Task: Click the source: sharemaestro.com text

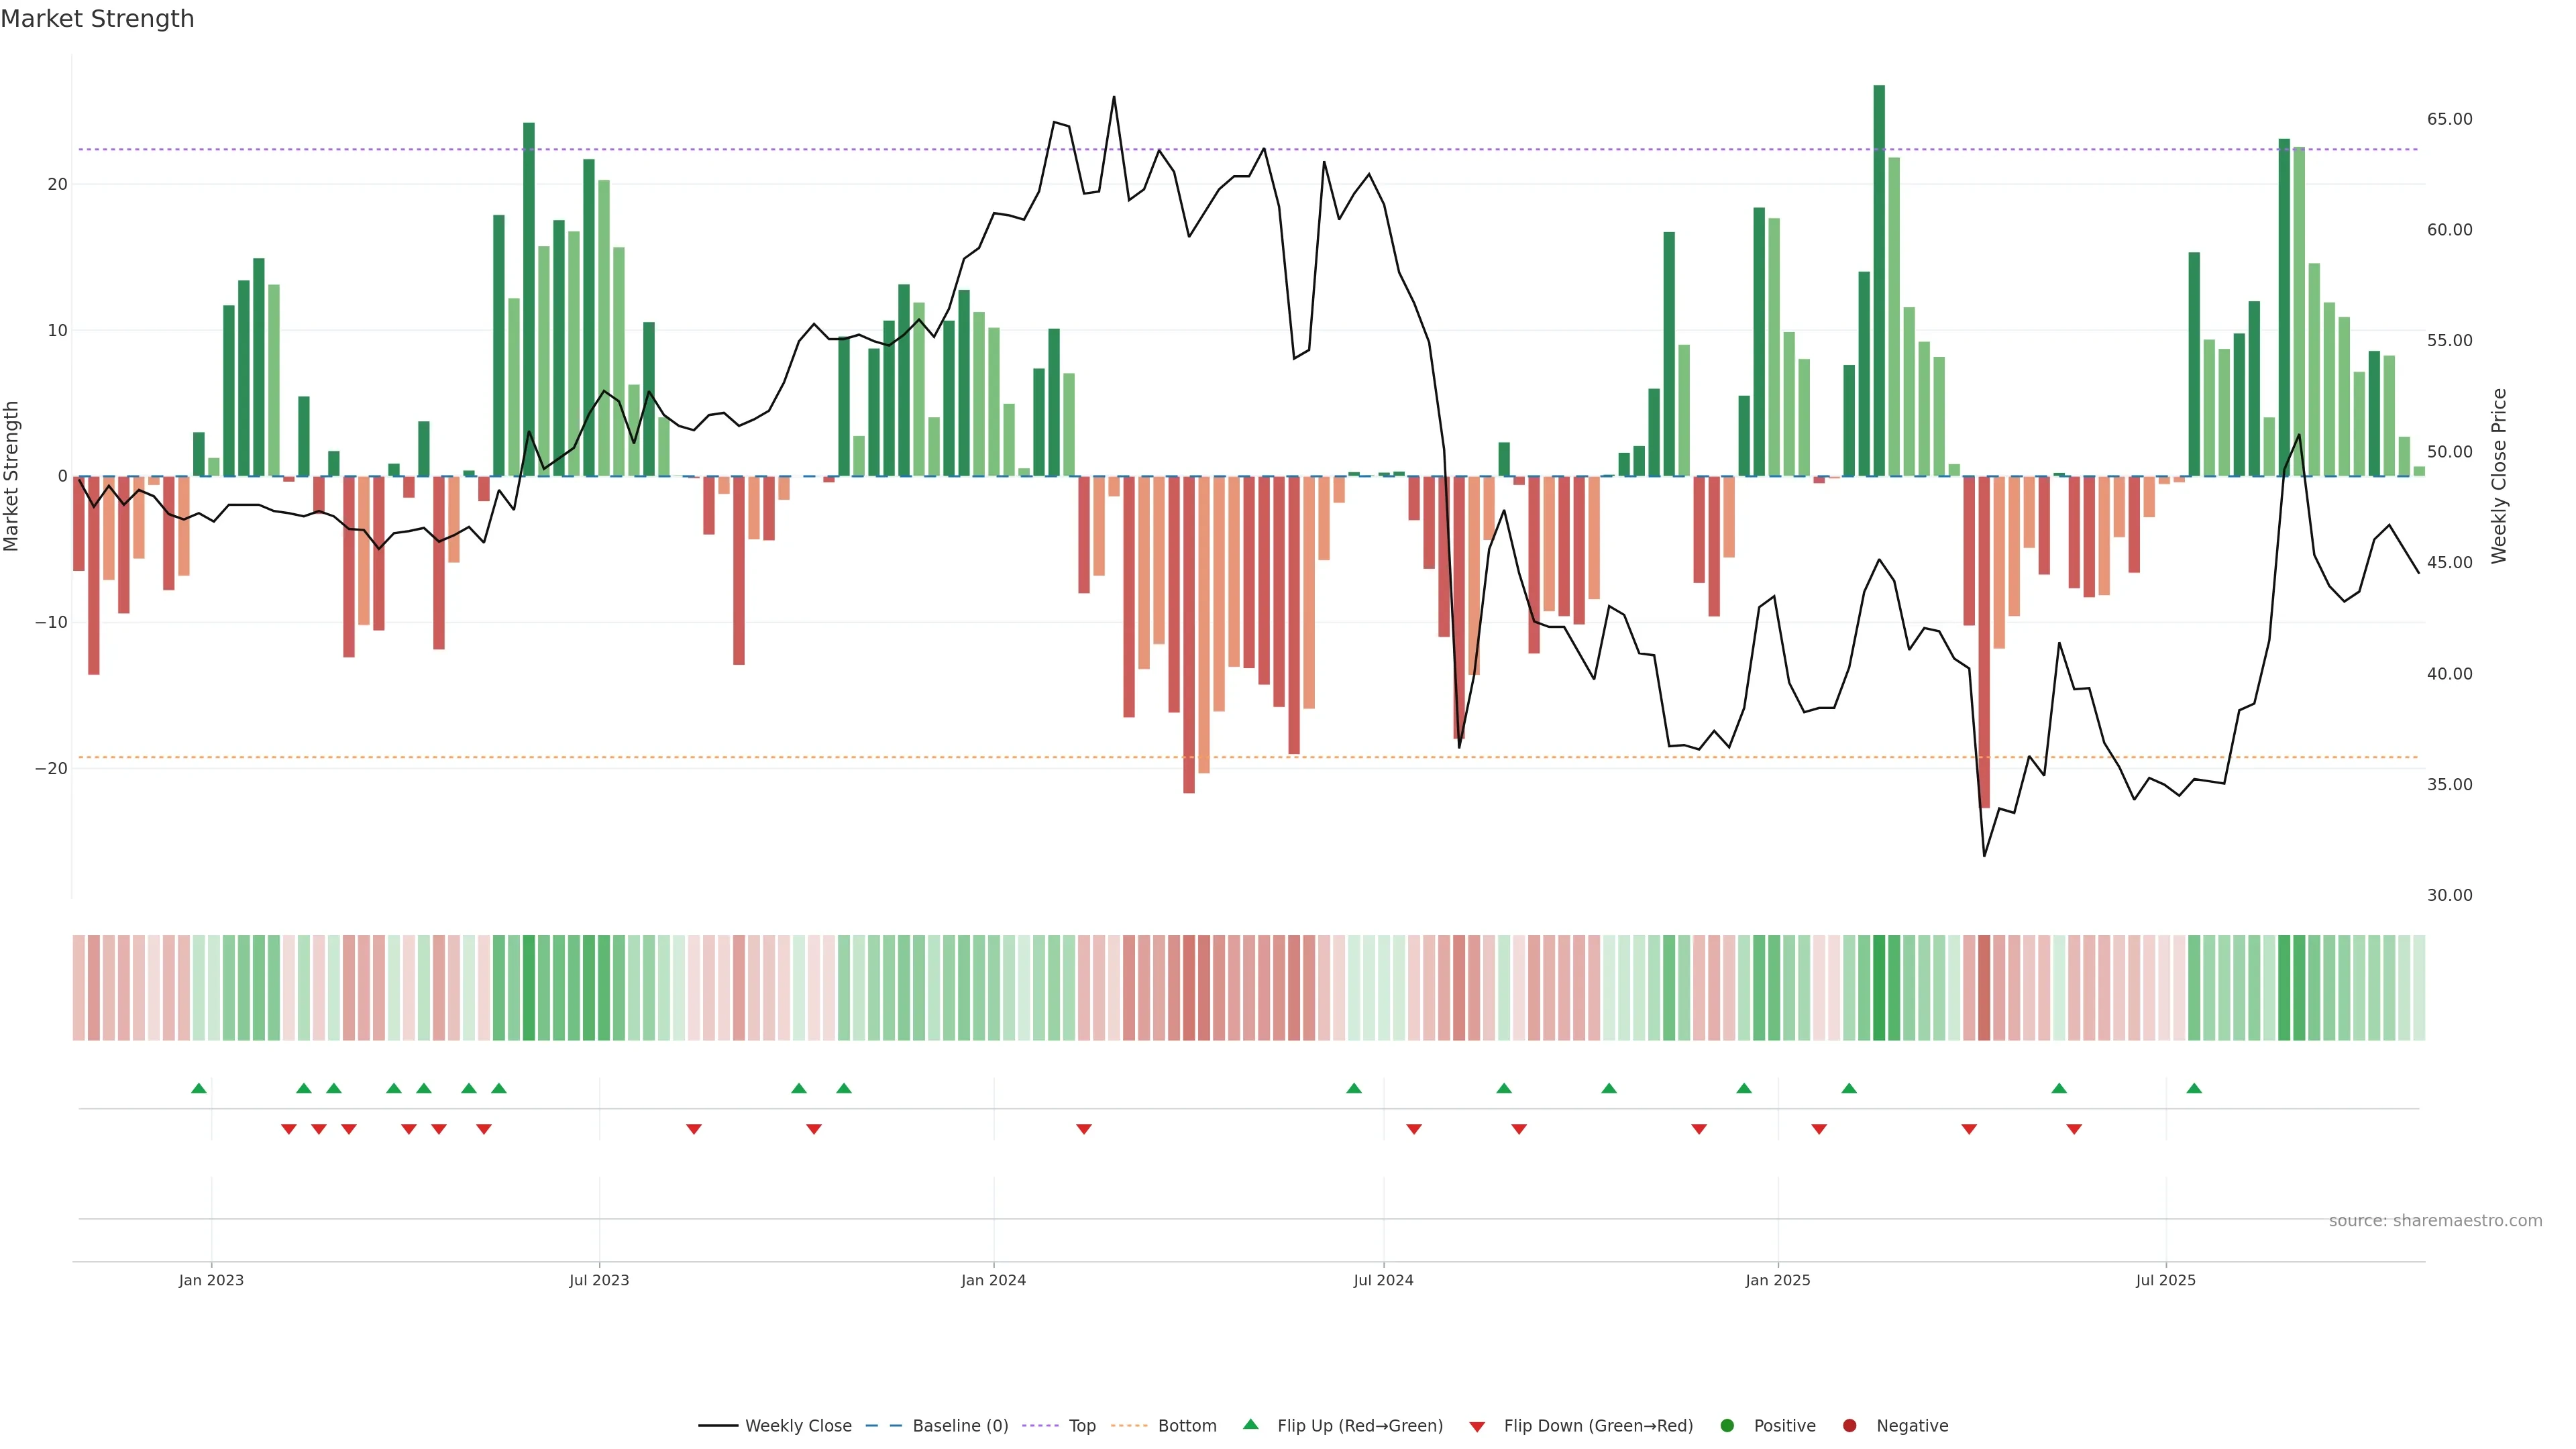Action: click(x=2435, y=1221)
